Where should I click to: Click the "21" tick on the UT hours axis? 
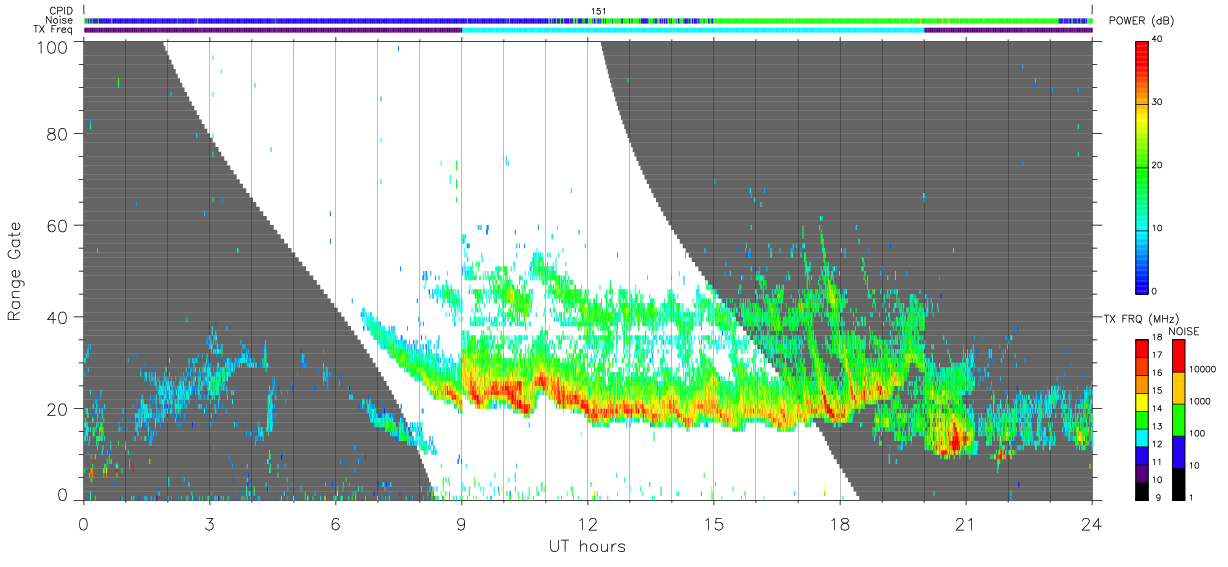coord(965,523)
